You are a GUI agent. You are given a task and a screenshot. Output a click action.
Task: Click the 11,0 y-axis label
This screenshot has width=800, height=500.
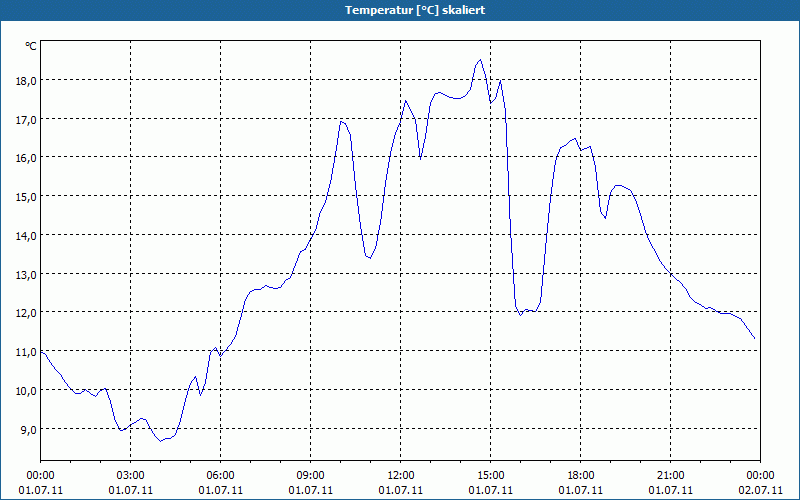pyautogui.click(x=27, y=352)
